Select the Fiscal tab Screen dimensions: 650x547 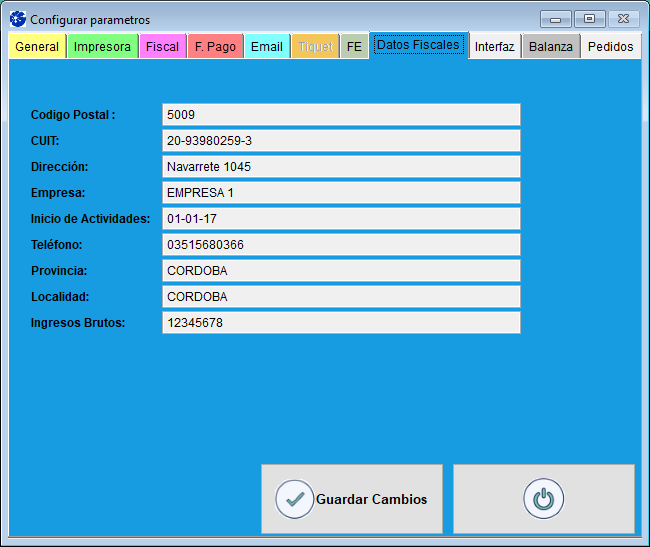tap(162, 47)
